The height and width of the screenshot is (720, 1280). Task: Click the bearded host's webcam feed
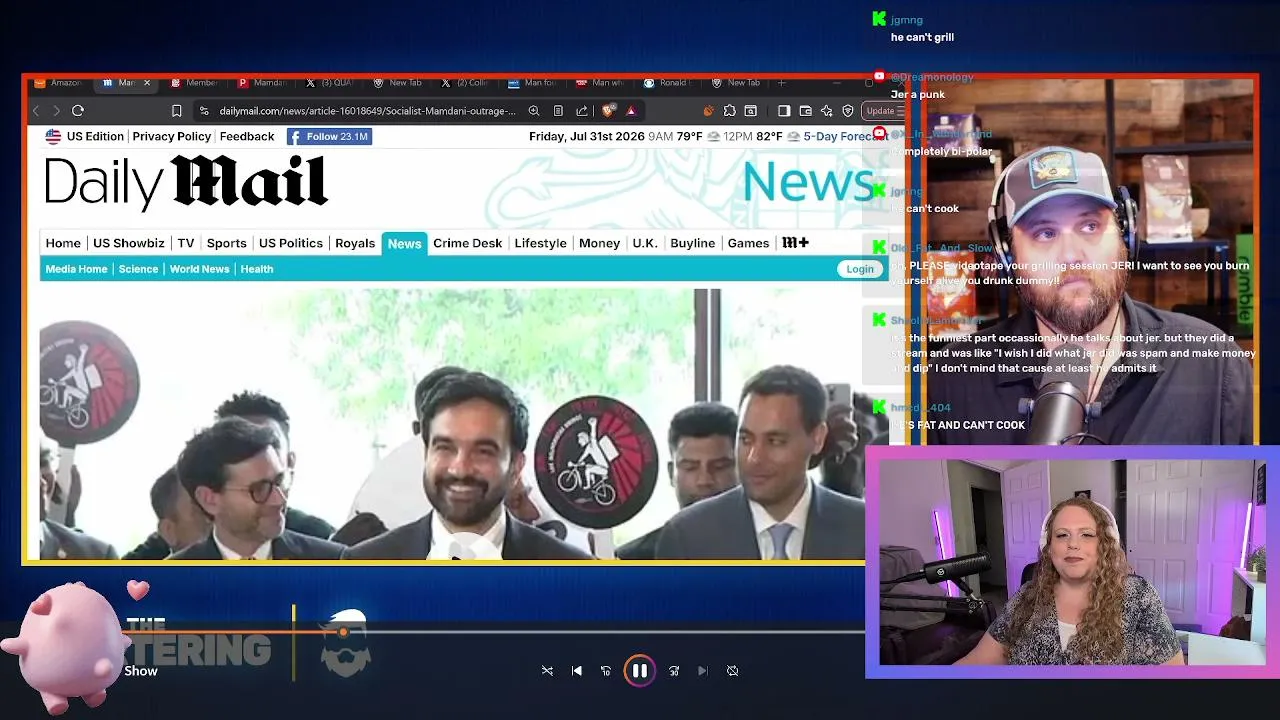(x=1088, y=260)
